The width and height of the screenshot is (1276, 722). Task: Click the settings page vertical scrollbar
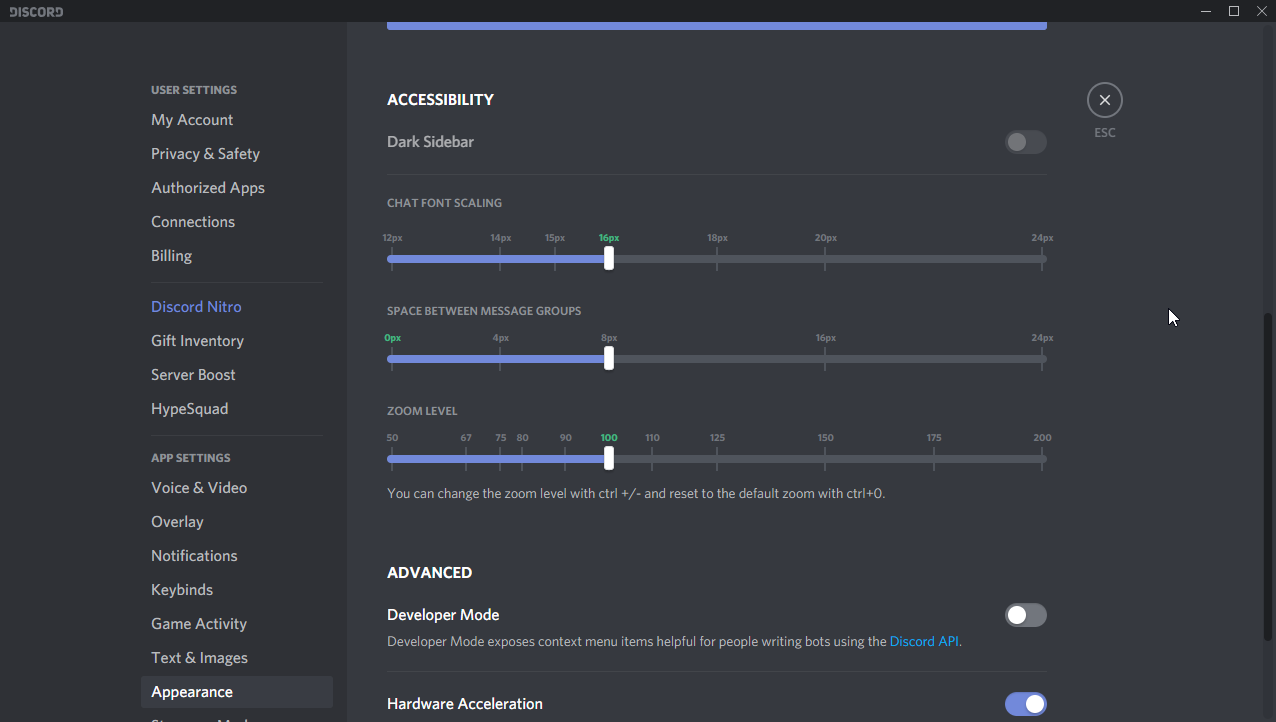(x=1268, y=475)
